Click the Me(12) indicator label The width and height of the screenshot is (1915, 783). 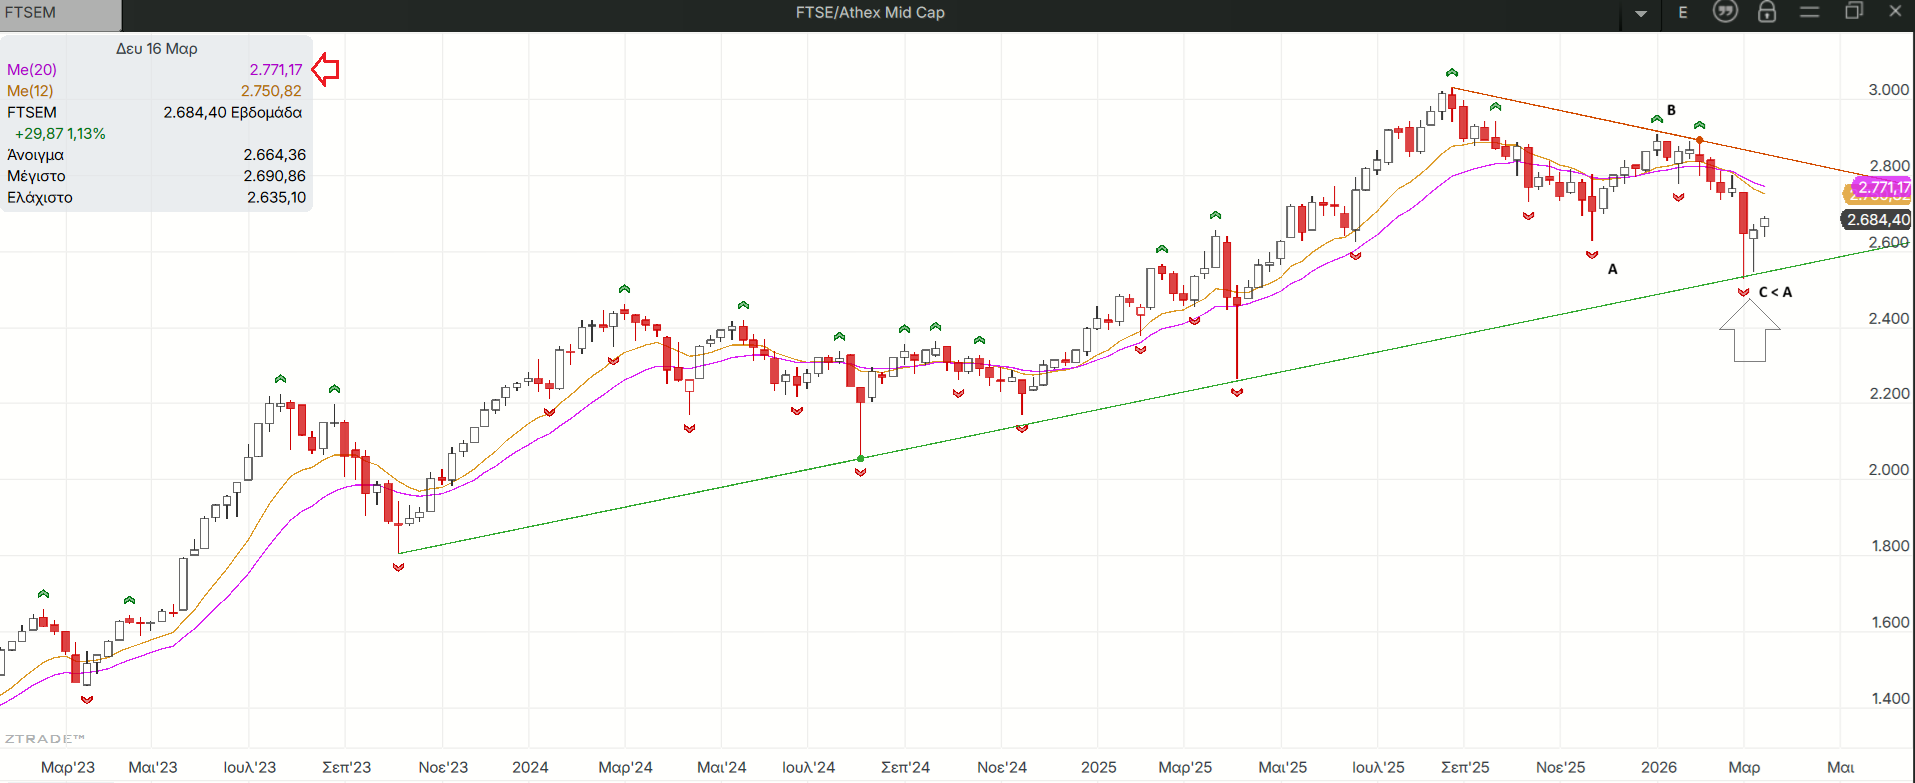coord(30,91)
